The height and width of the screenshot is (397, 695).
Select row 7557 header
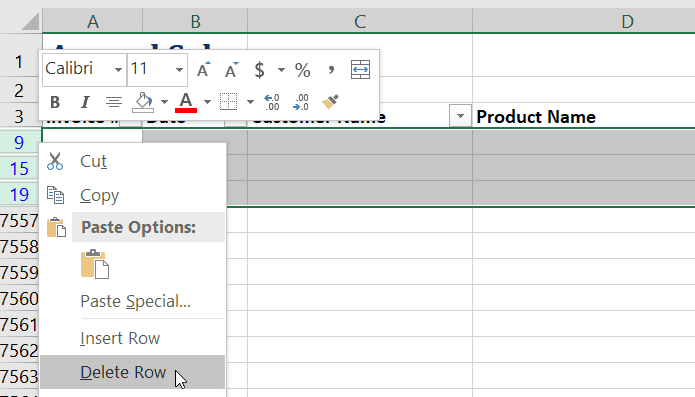pyautogui.click(x=19, y=220)
